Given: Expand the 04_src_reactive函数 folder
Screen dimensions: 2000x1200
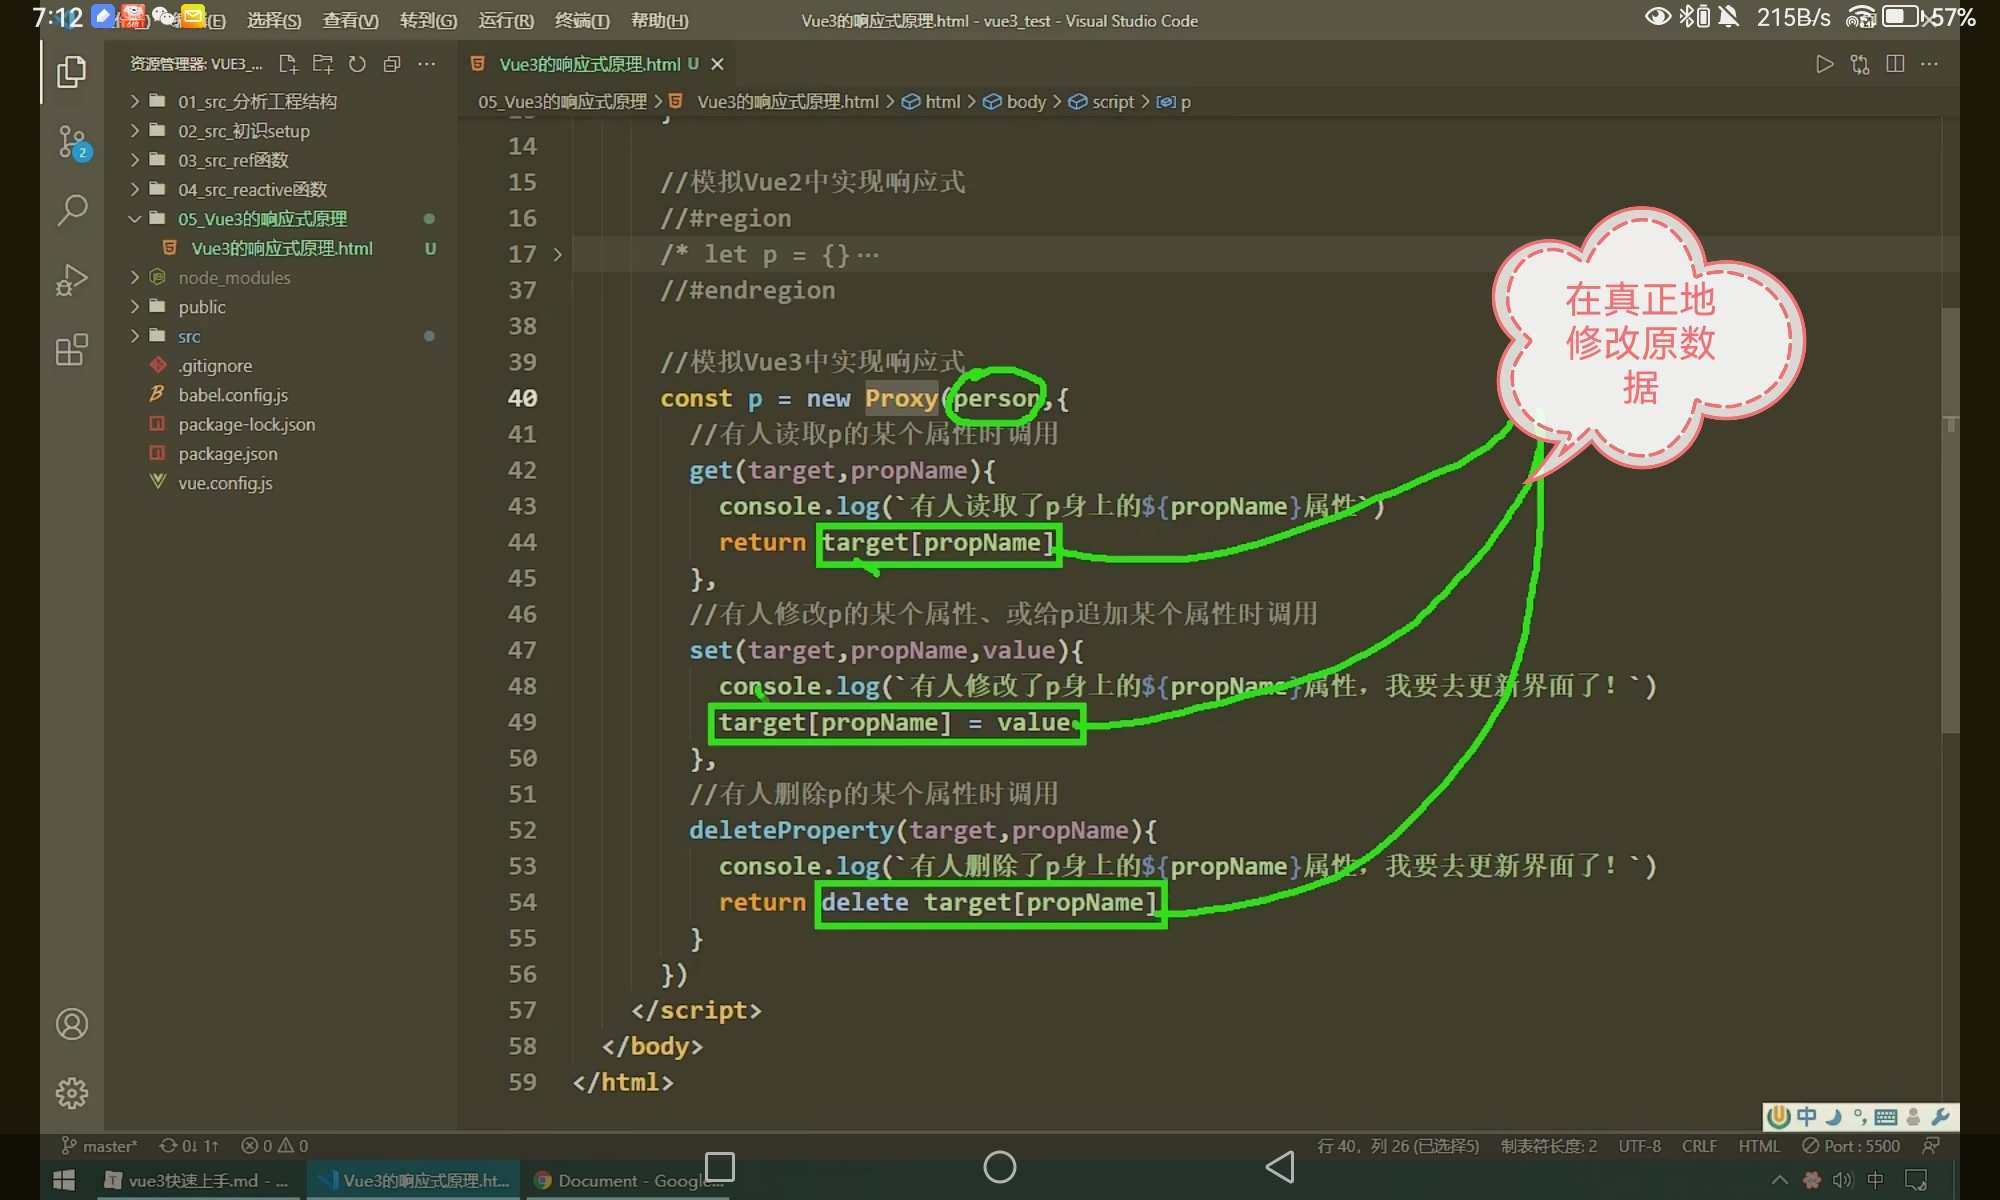Looking at the screenshot, I should point(252,190).
